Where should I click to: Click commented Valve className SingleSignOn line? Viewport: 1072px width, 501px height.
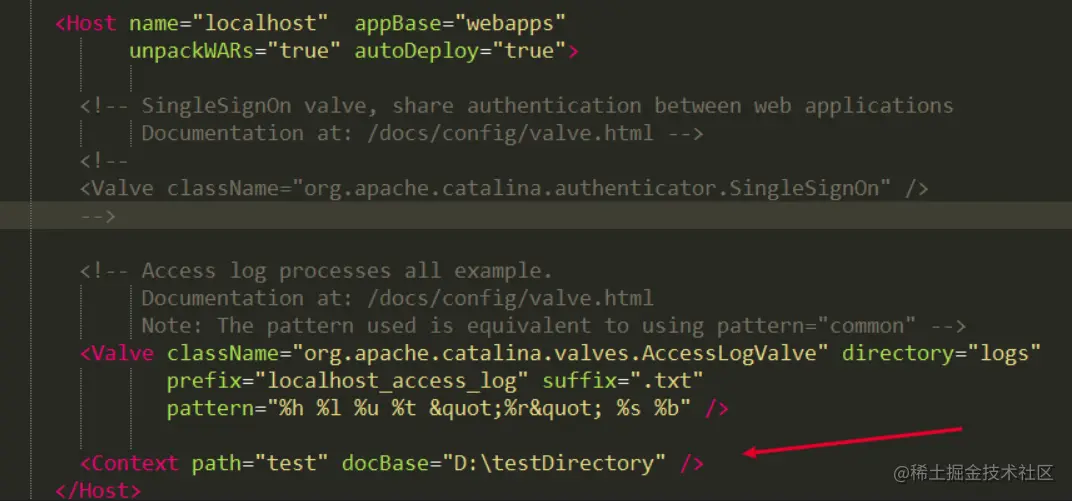[x=504, y=189]
